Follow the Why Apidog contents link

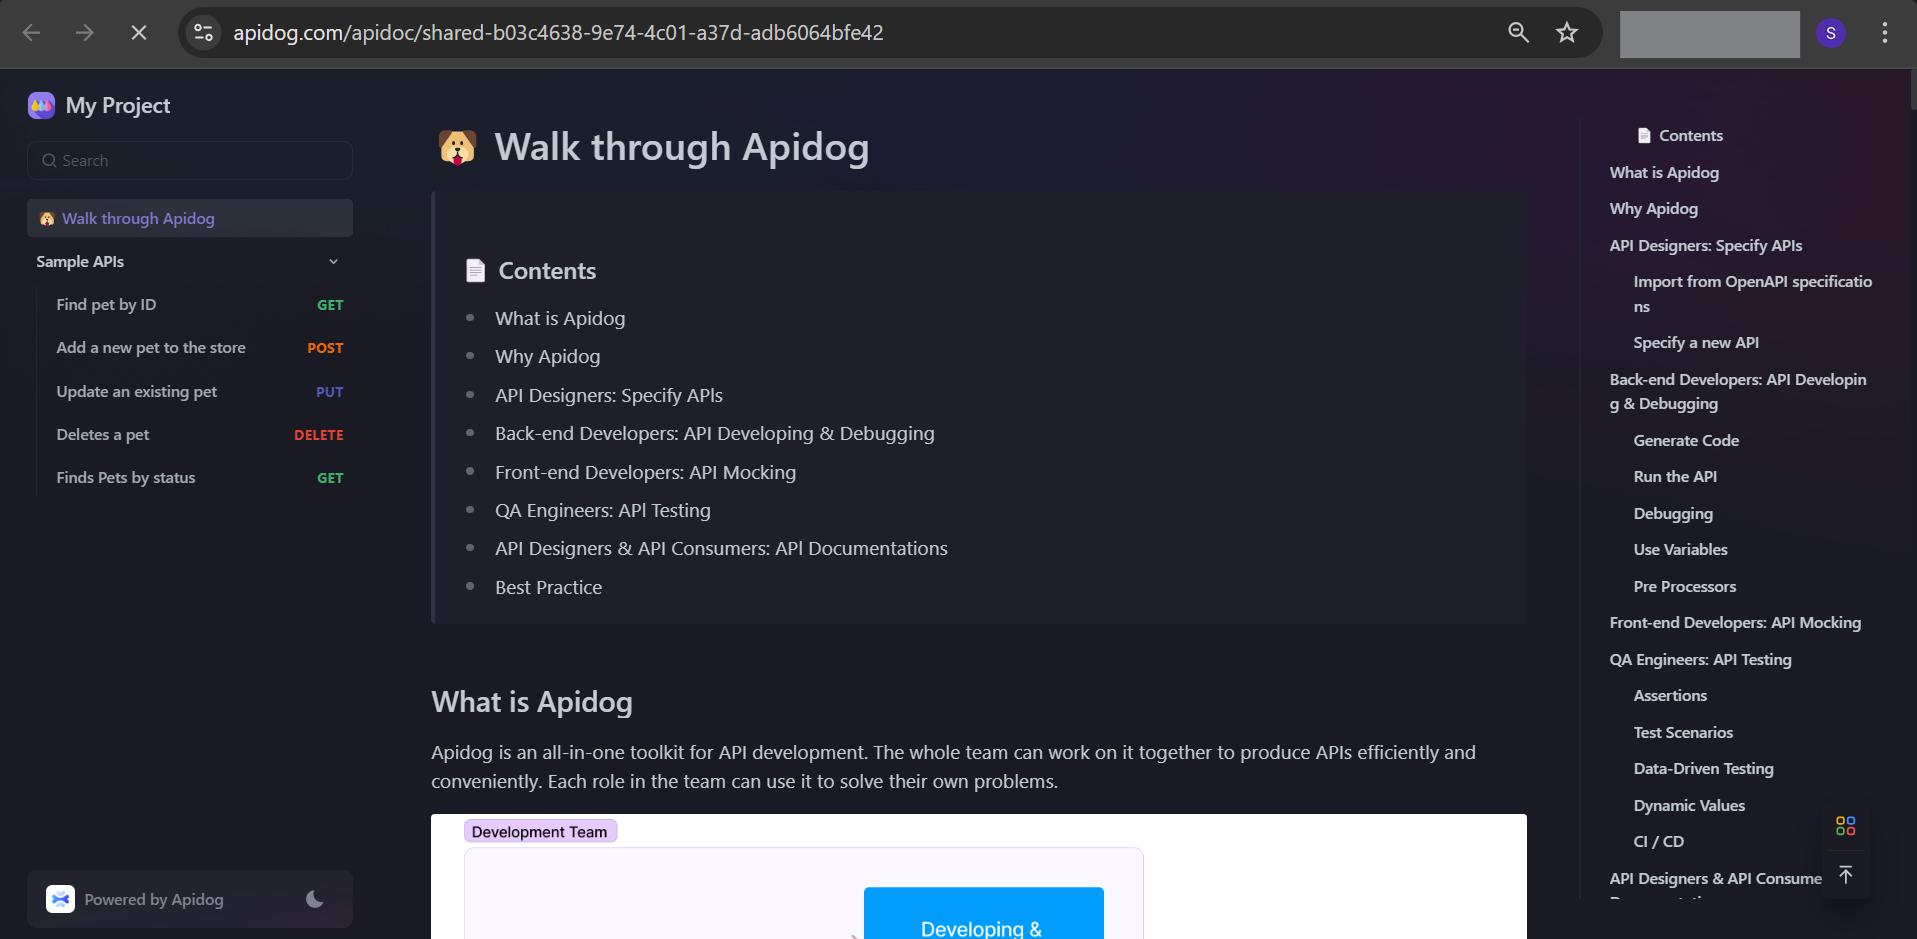tap(548, 356)
